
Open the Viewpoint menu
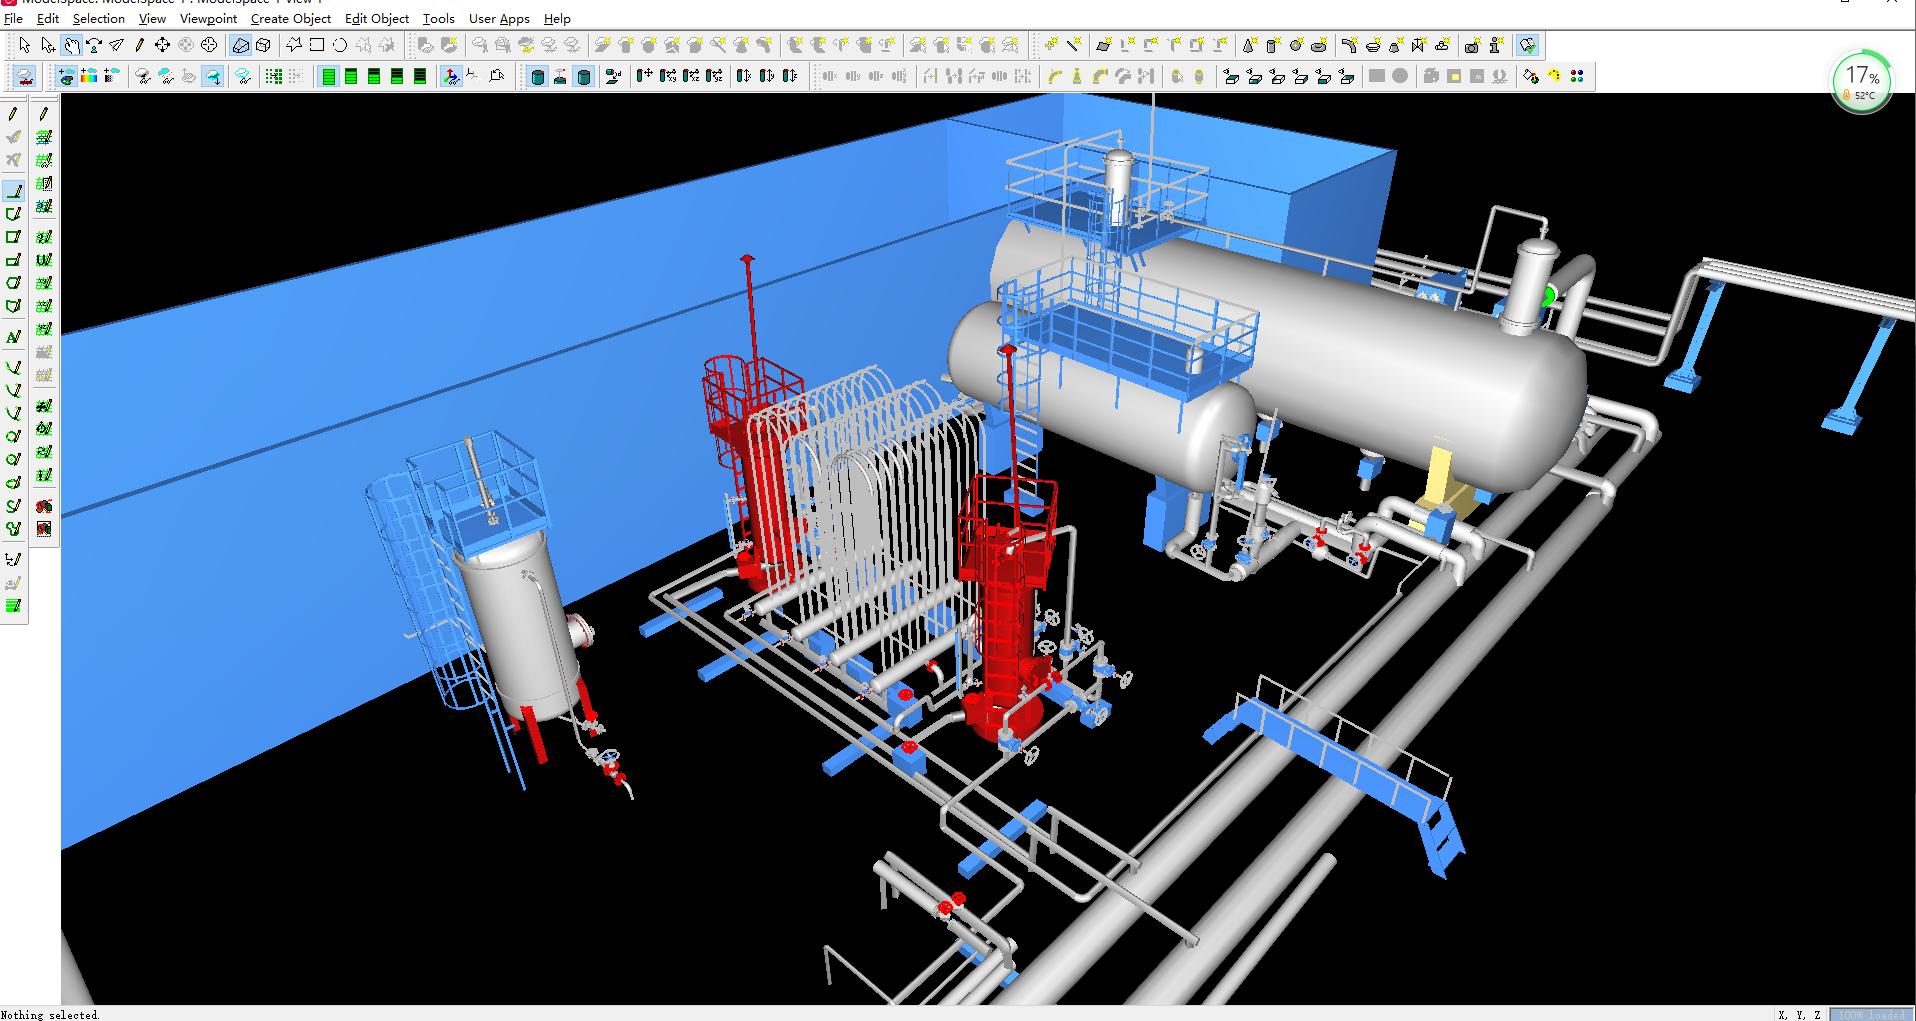pyautogui.click(x=208, y=19)
